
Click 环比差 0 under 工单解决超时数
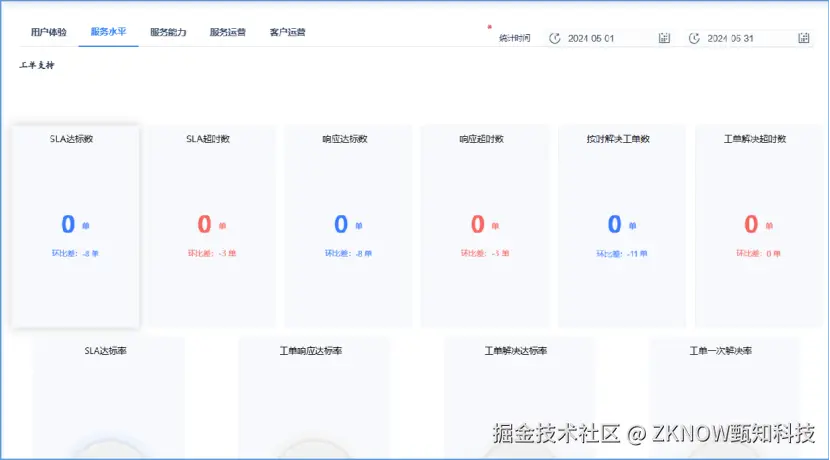[758, 254]
